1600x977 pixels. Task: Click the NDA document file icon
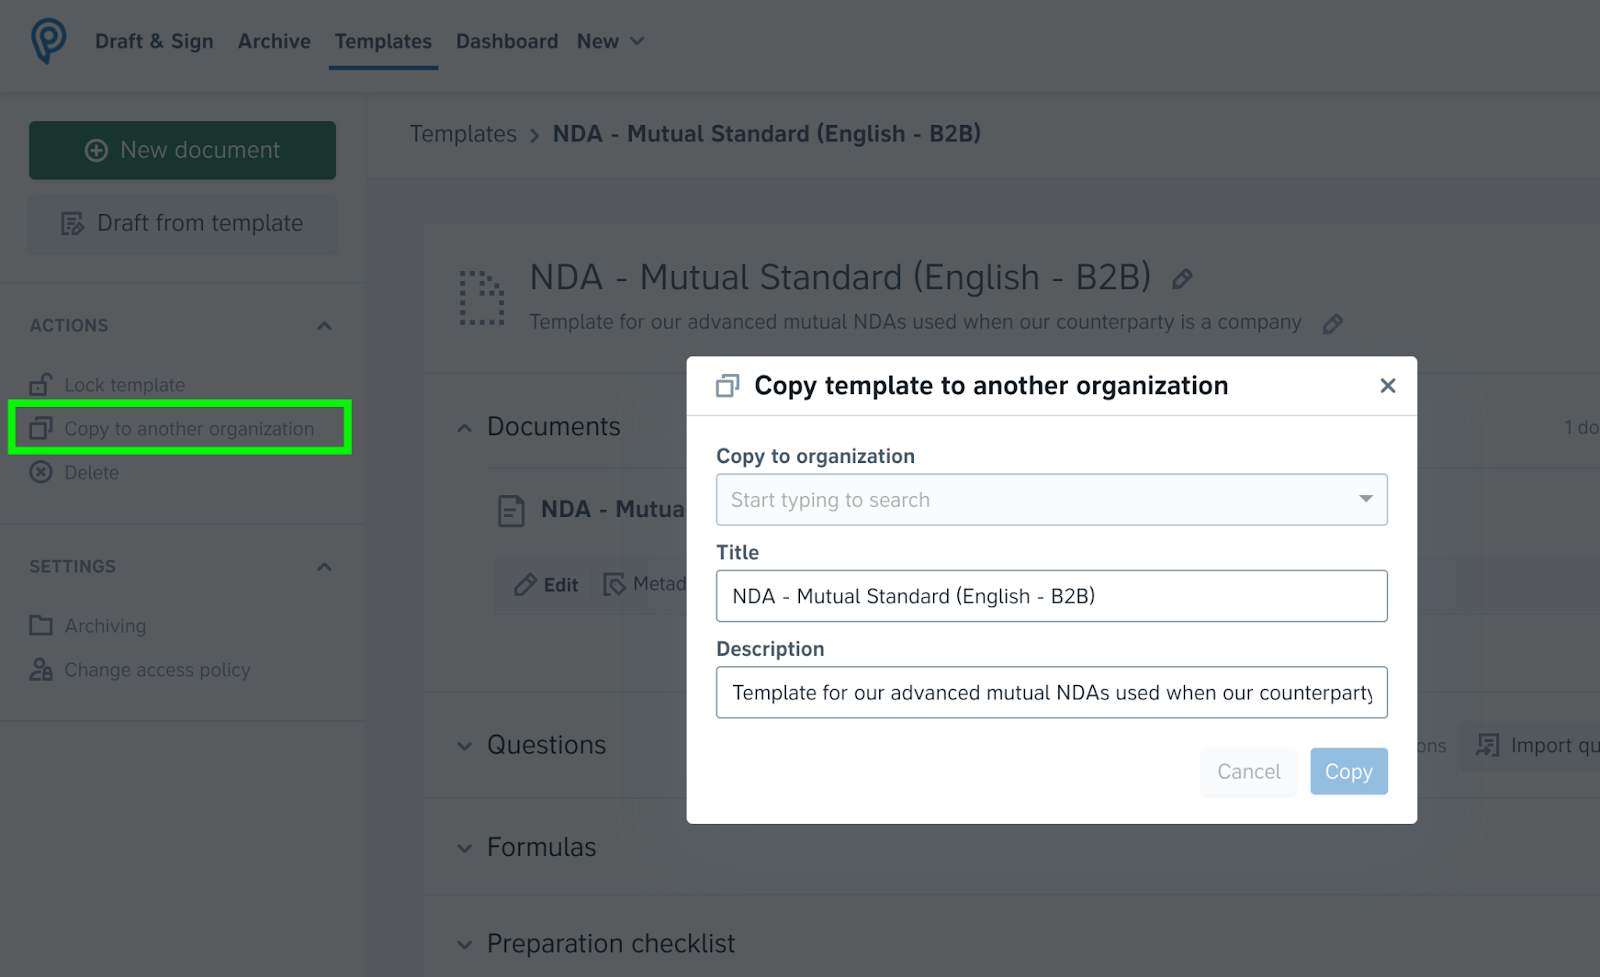tap(511, 511)
